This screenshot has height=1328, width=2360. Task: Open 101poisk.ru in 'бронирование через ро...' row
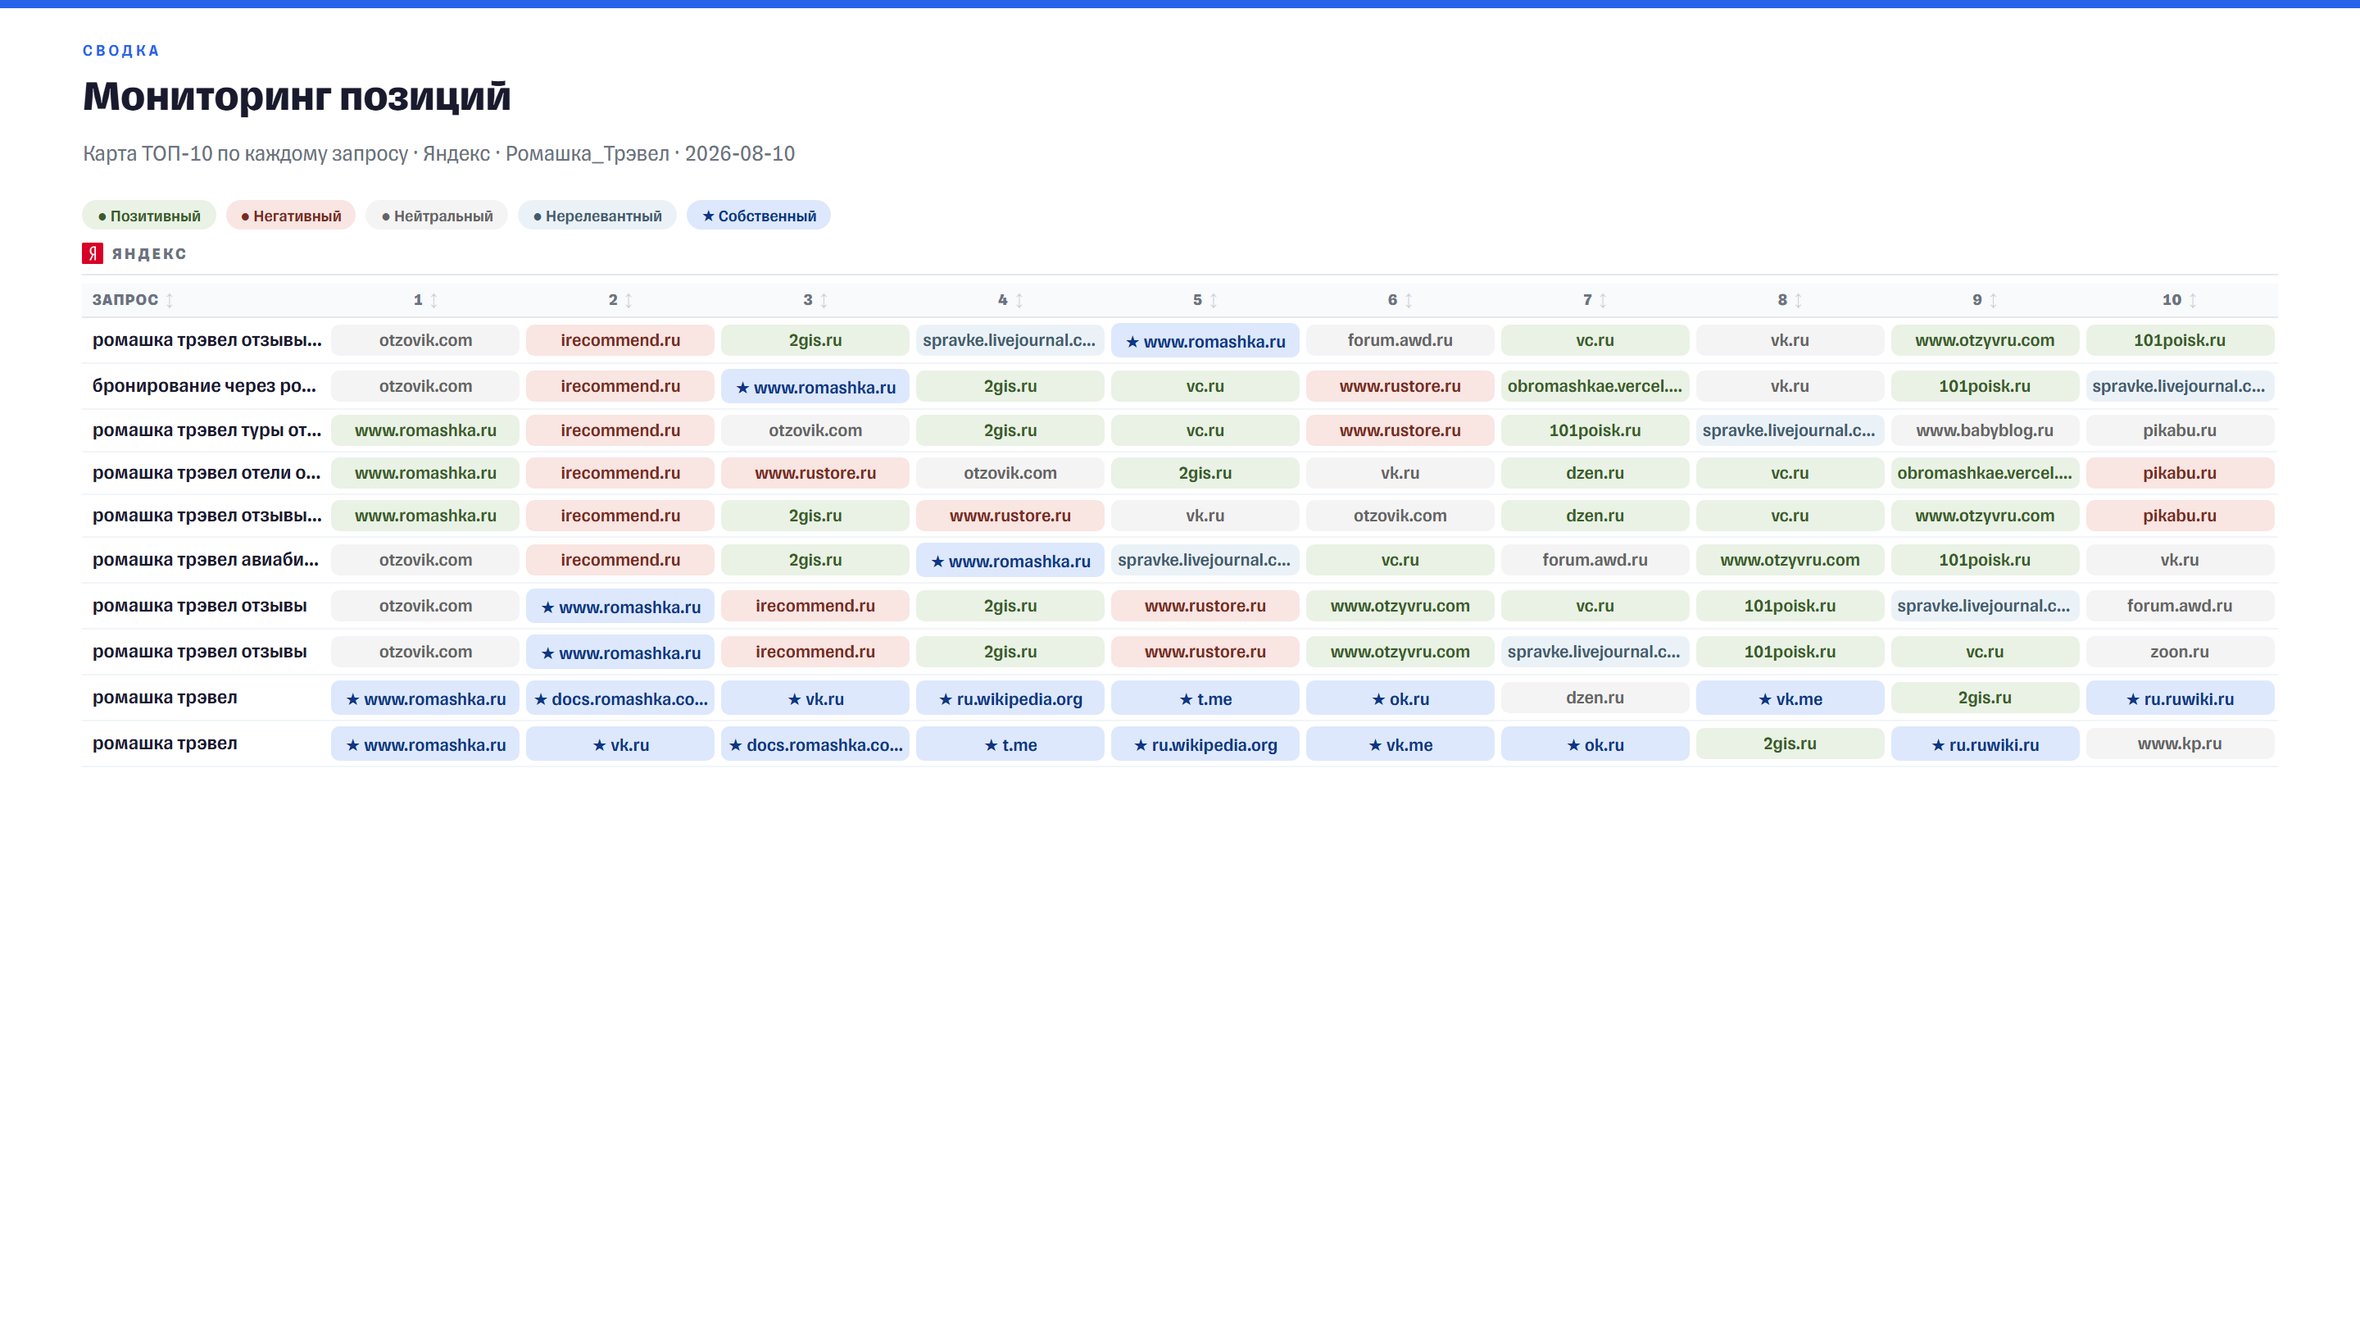pos(1985,386)
